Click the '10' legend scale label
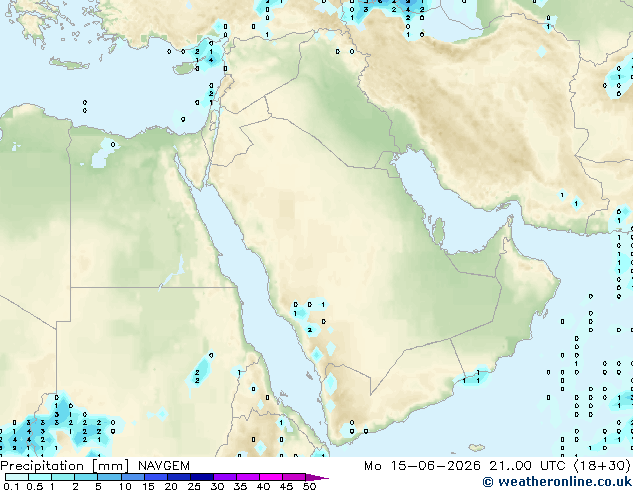Image resolution: width=634 pixels, height=490 pixels. click(x=125, y=486)
